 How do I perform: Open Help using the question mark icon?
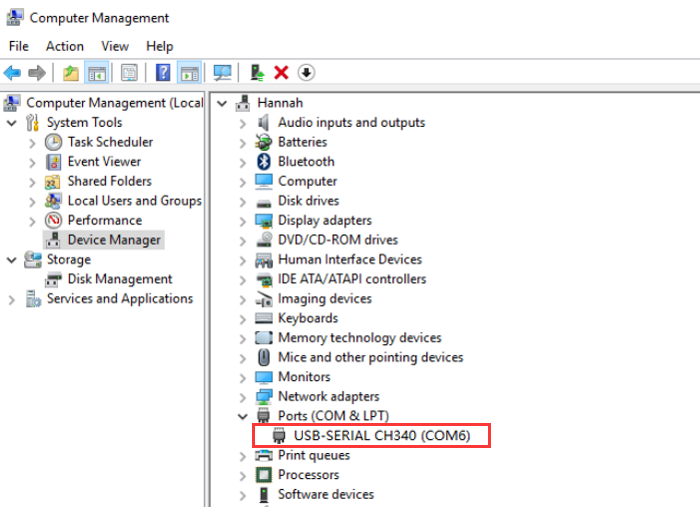click(163, 73)
